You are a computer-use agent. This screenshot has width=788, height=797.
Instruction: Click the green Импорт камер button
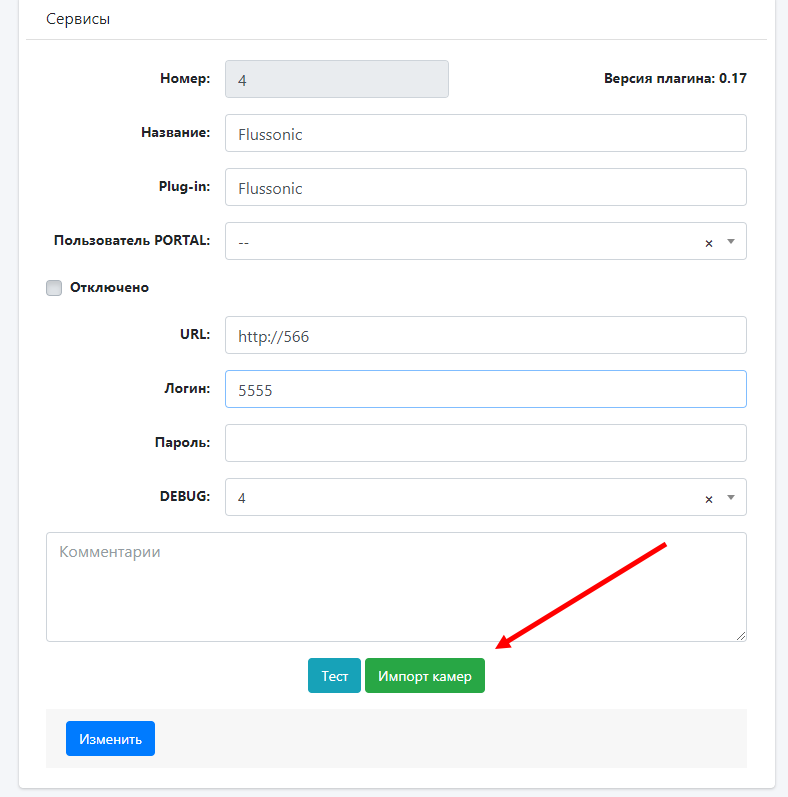[x=424, y=676]
